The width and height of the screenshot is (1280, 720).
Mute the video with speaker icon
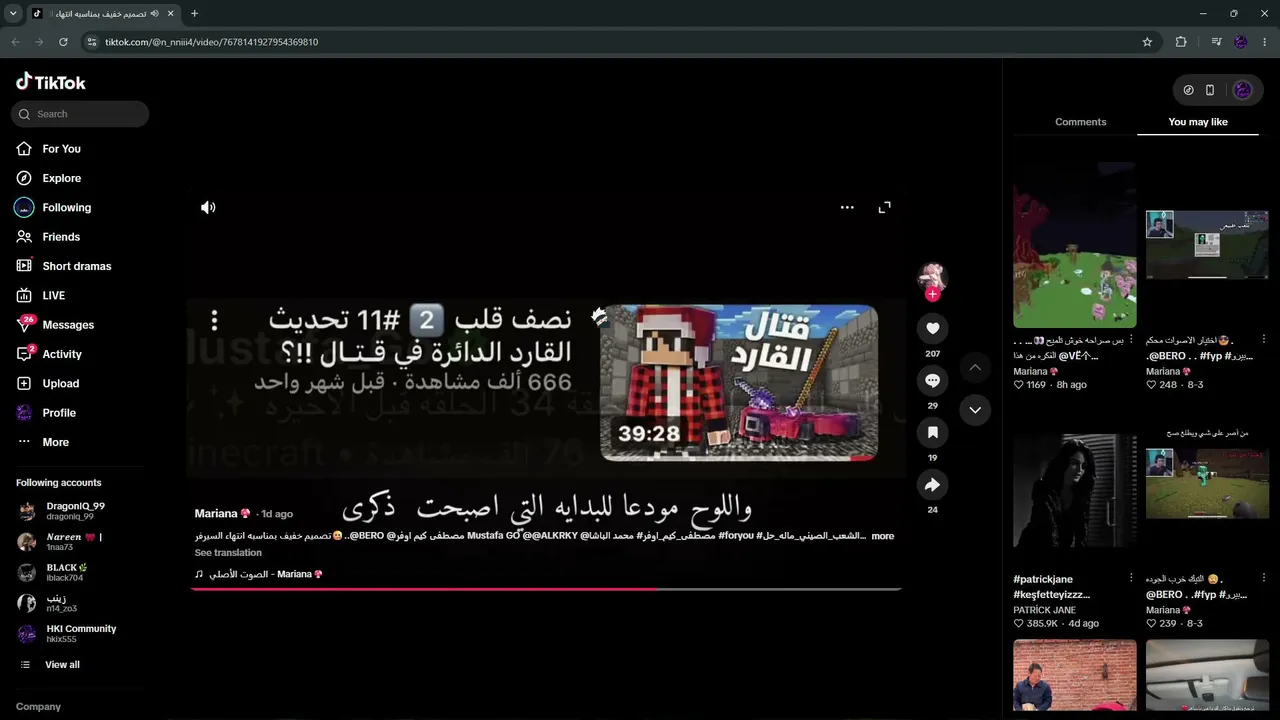208,207
